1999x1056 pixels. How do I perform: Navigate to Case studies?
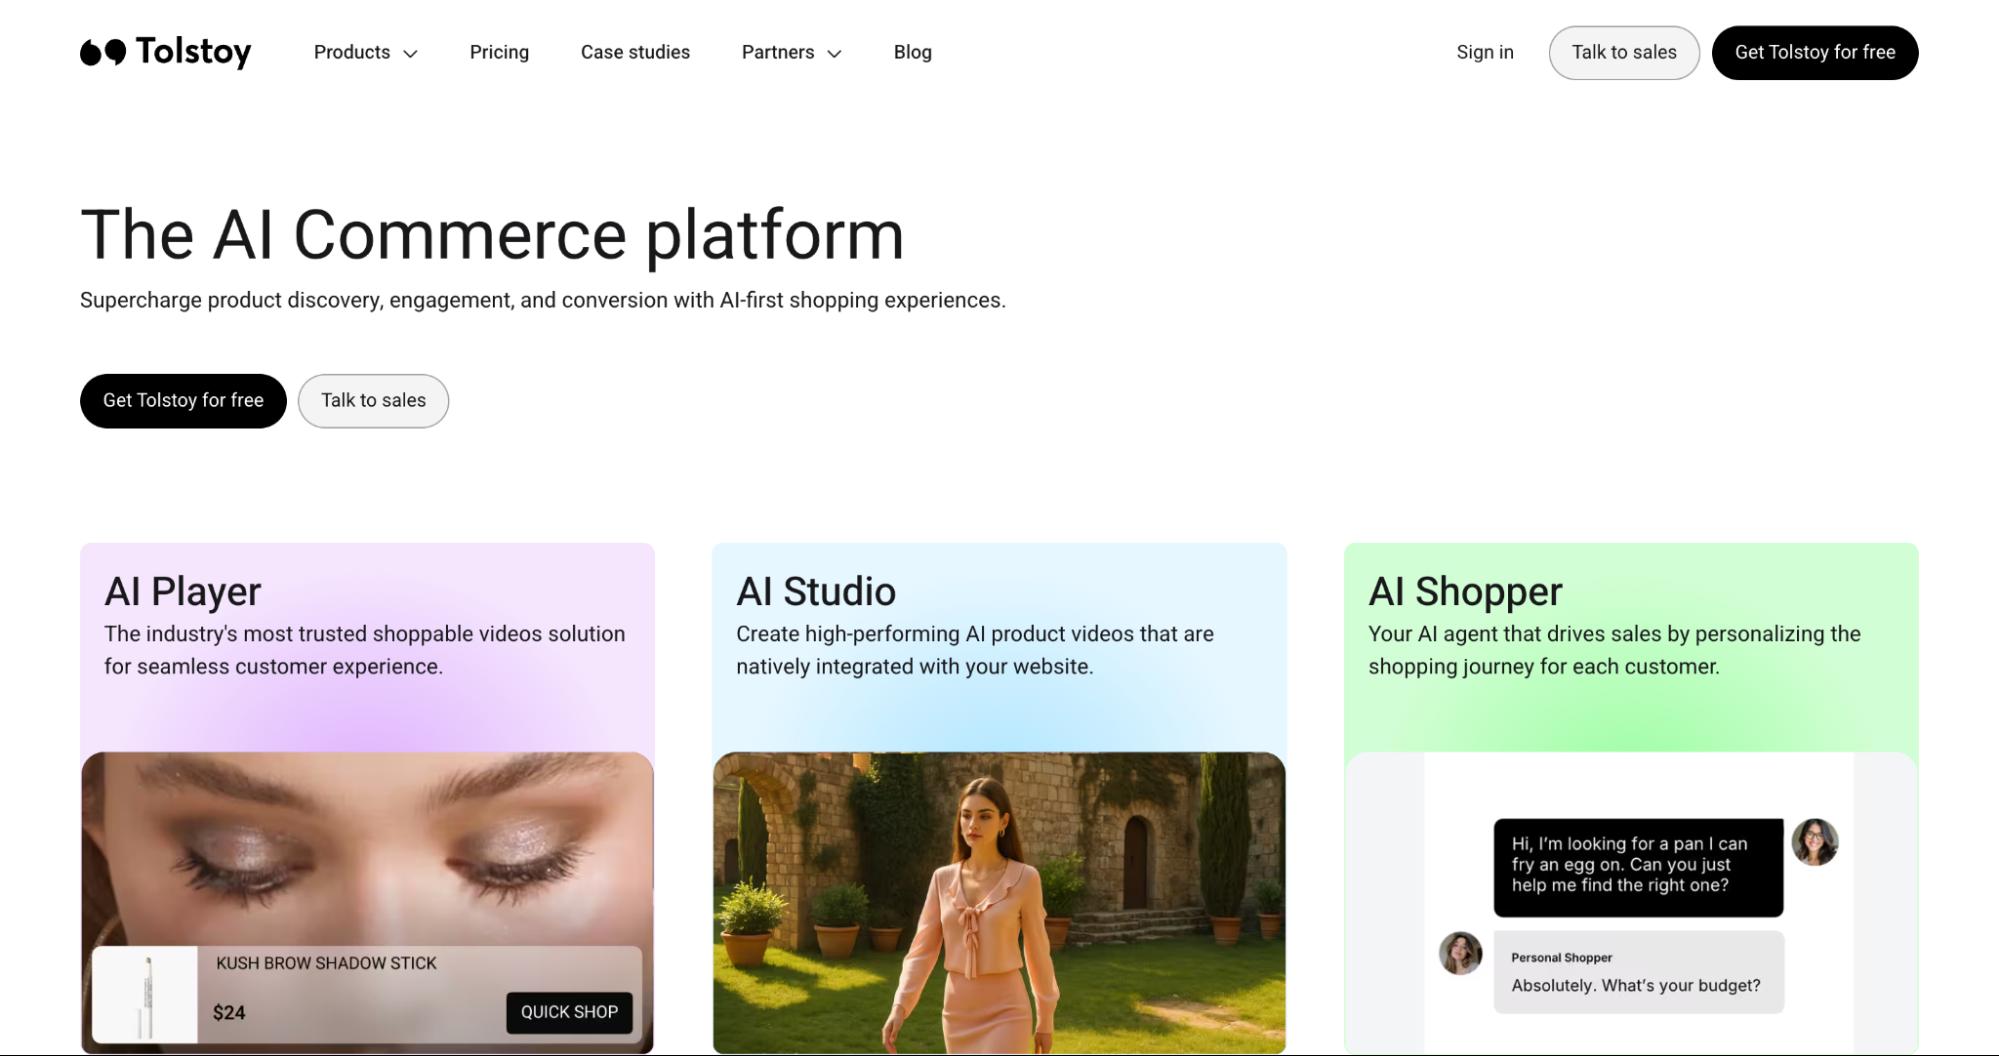coord(635,52)
